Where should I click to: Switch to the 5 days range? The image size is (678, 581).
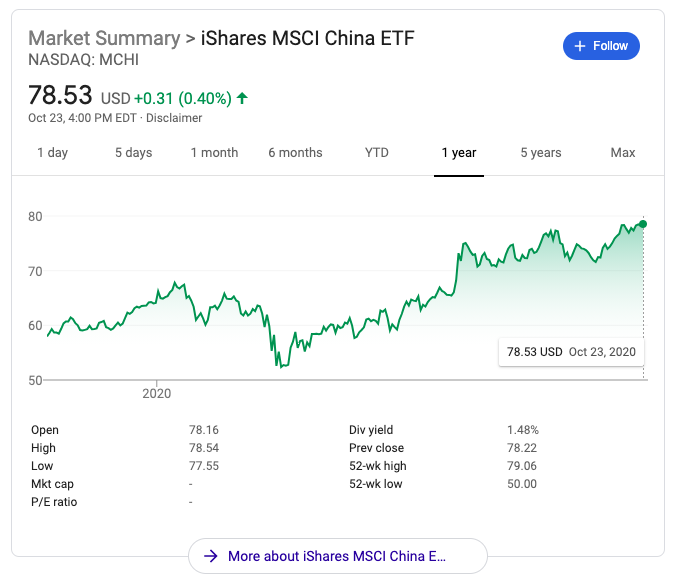point(133,153)
